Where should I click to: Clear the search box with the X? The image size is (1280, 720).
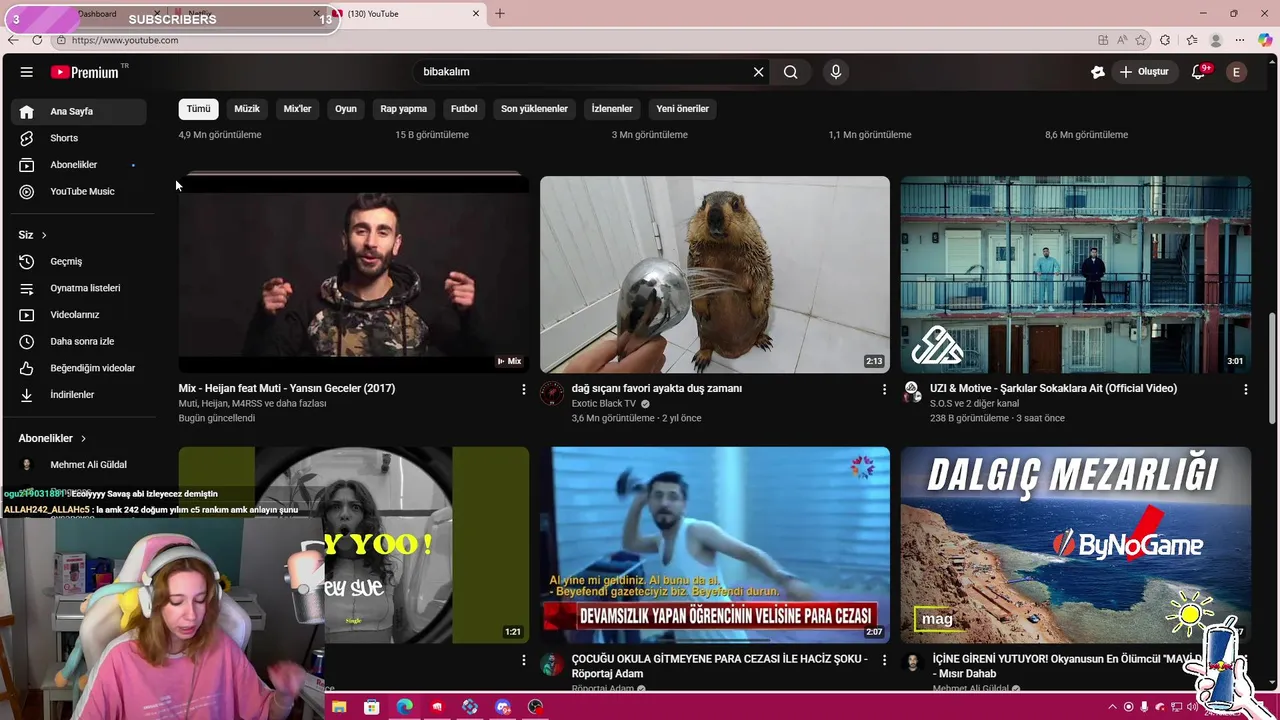tap(758, 72)
